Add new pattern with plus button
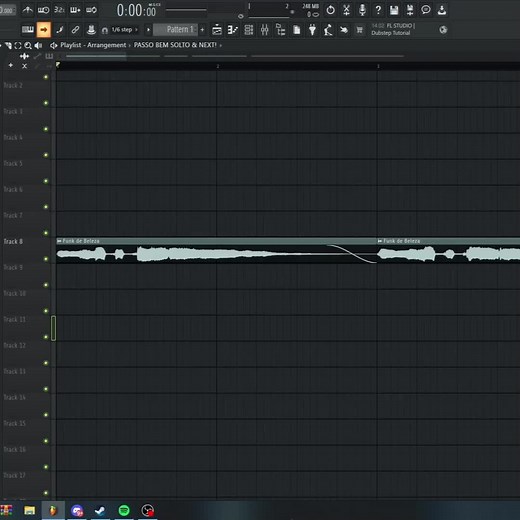The height and width of the screenshot is (520, 520). (202, 30)
